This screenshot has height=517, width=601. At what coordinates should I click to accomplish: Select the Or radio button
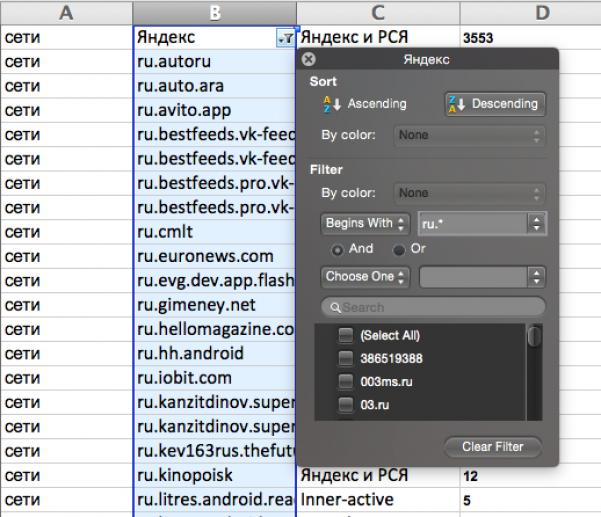tap(399, 250)
